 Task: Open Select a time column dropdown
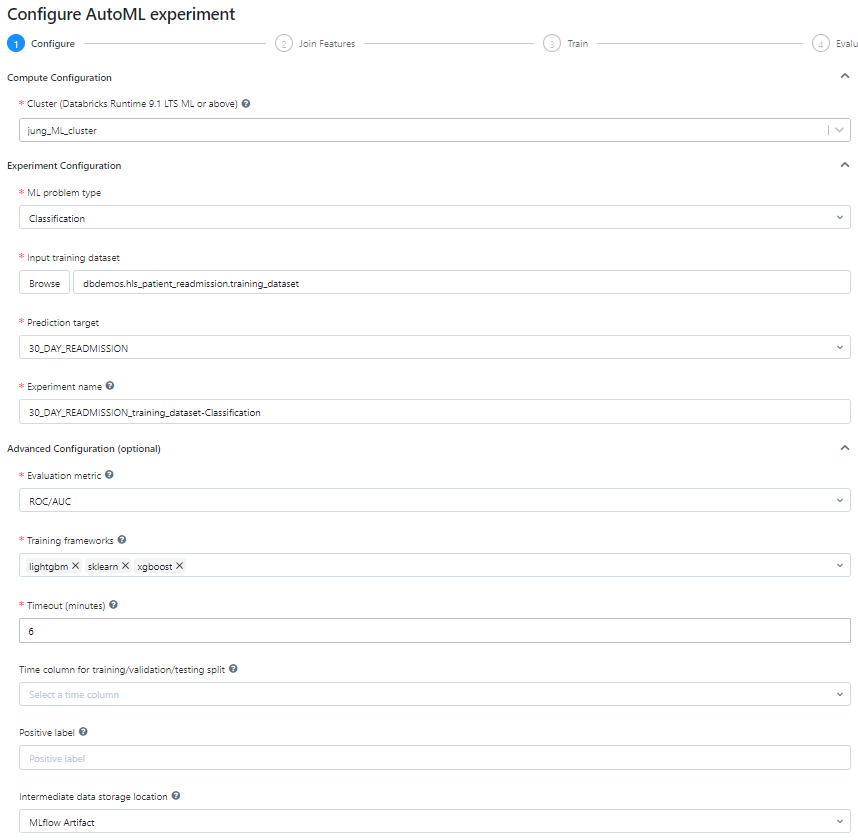coord(434,694)
